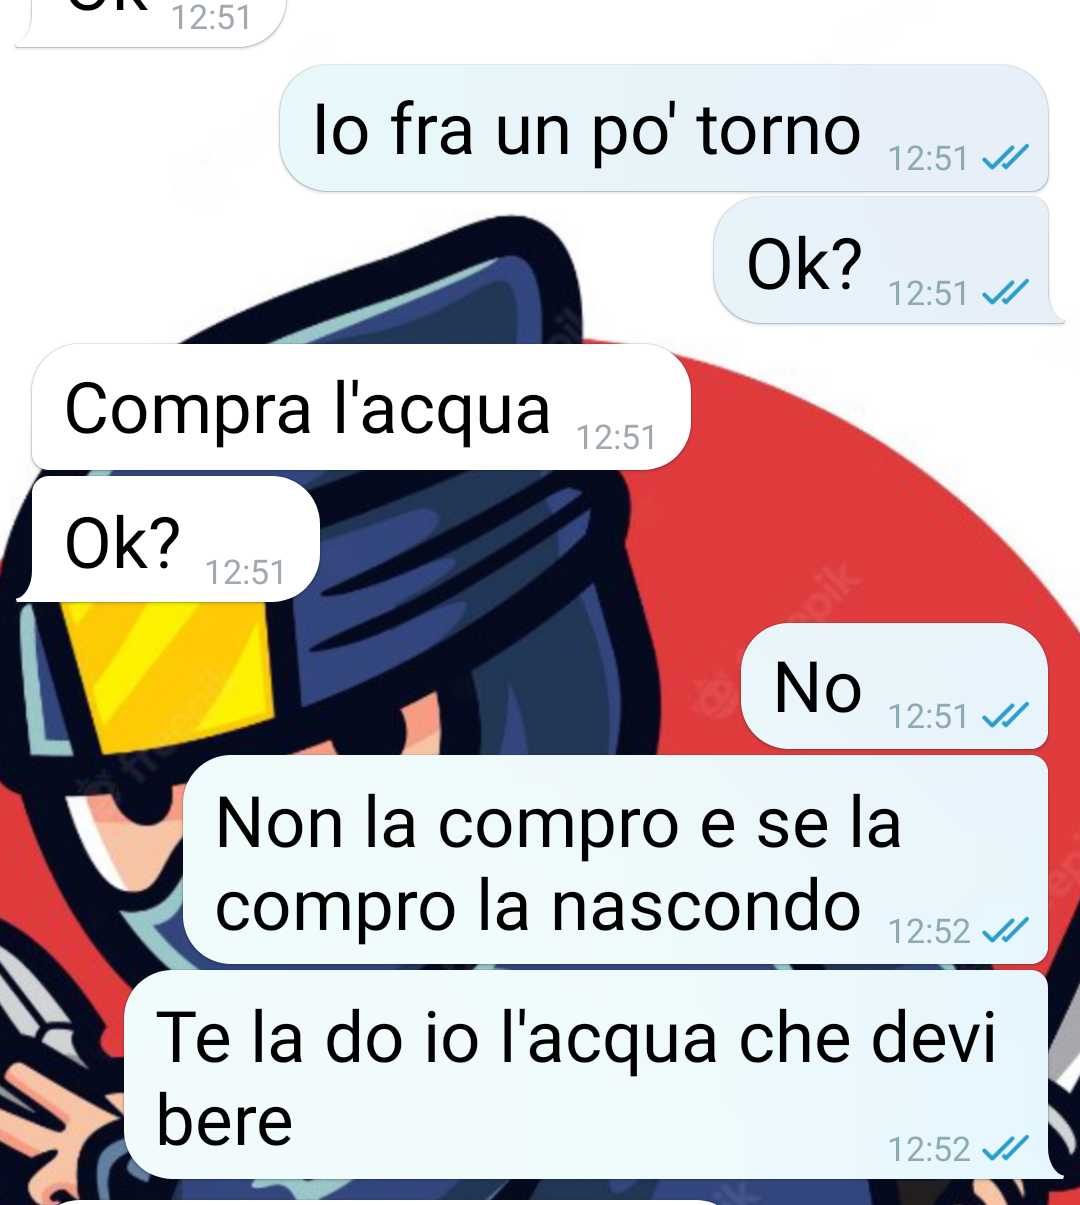The image size is (1080, 1205).
Task: Tap the checkmarks on "Te la do io" message
Action: coord(1005,1148)
